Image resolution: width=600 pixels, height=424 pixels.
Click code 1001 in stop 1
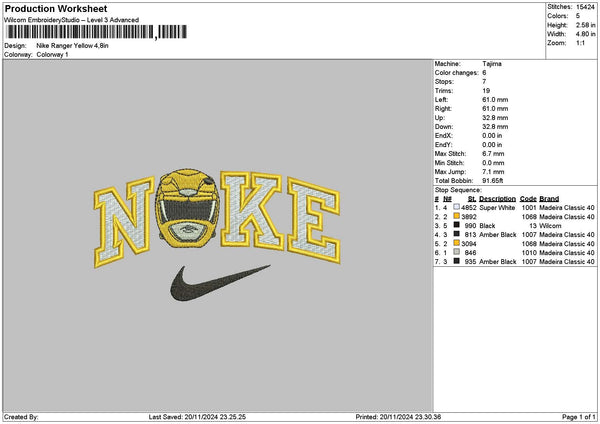[529, 208]
